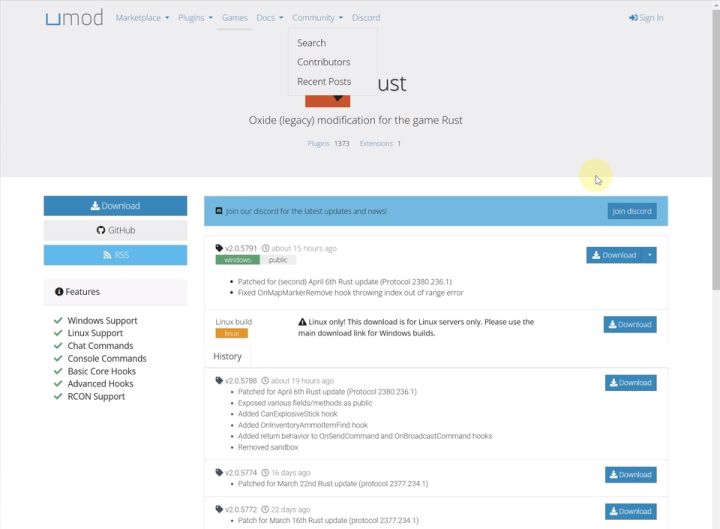Click the green windows badge
The height and width of the screenshot is (529, 720).
(x=237, y=260)
